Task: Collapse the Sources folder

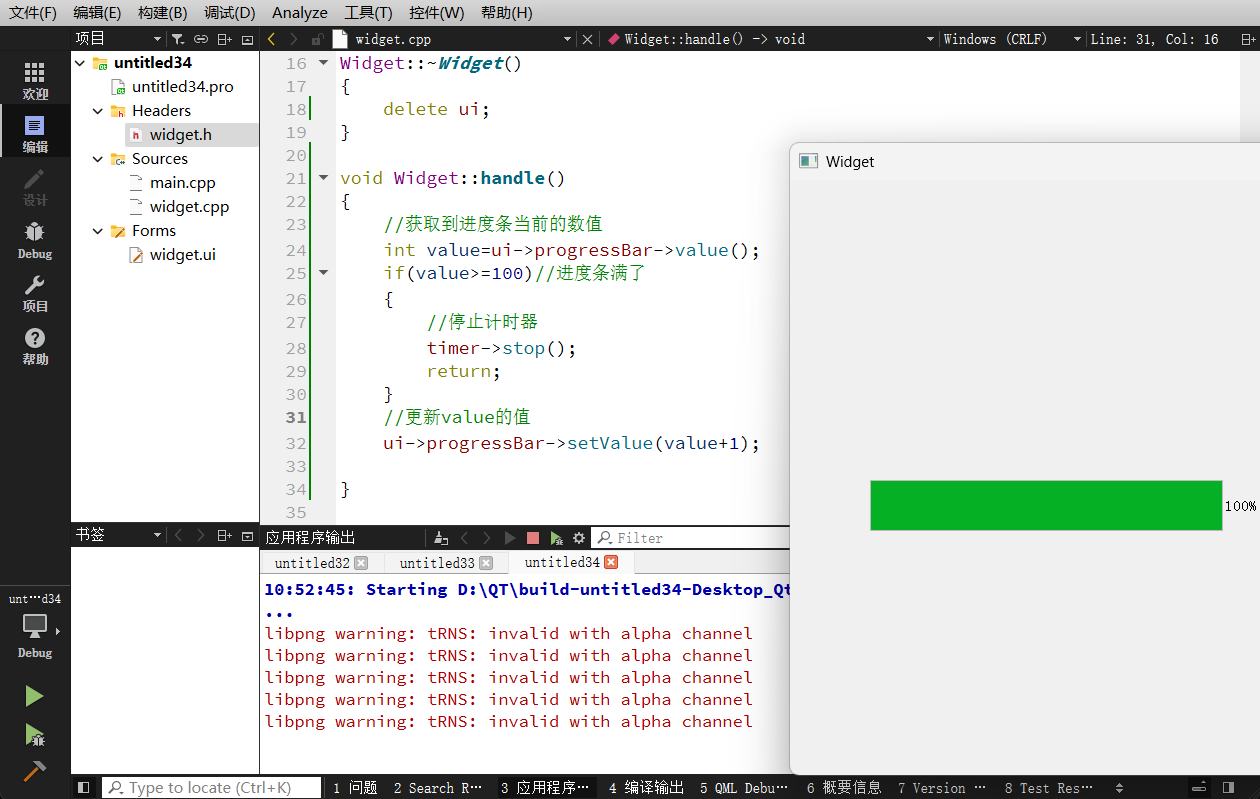Action: [98, 159]
